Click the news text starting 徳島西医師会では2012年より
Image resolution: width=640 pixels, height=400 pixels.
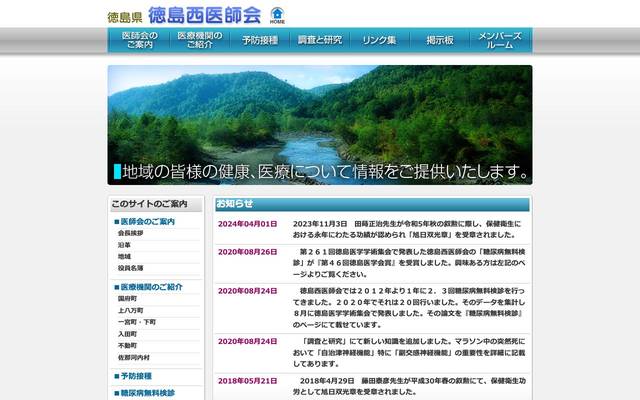409,308
